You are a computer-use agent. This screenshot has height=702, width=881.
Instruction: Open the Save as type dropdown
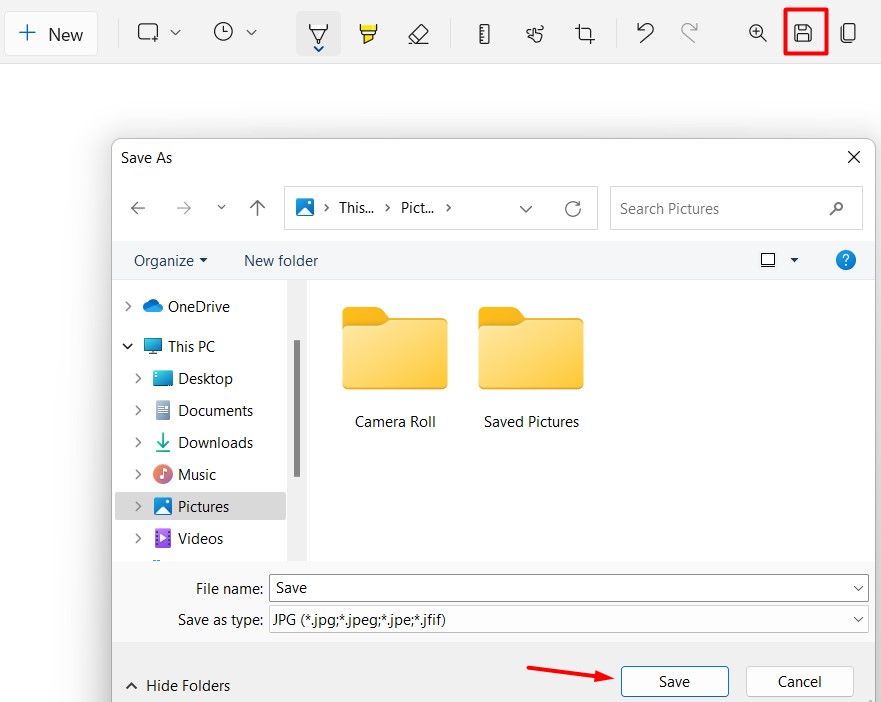[x=568, y=620]
